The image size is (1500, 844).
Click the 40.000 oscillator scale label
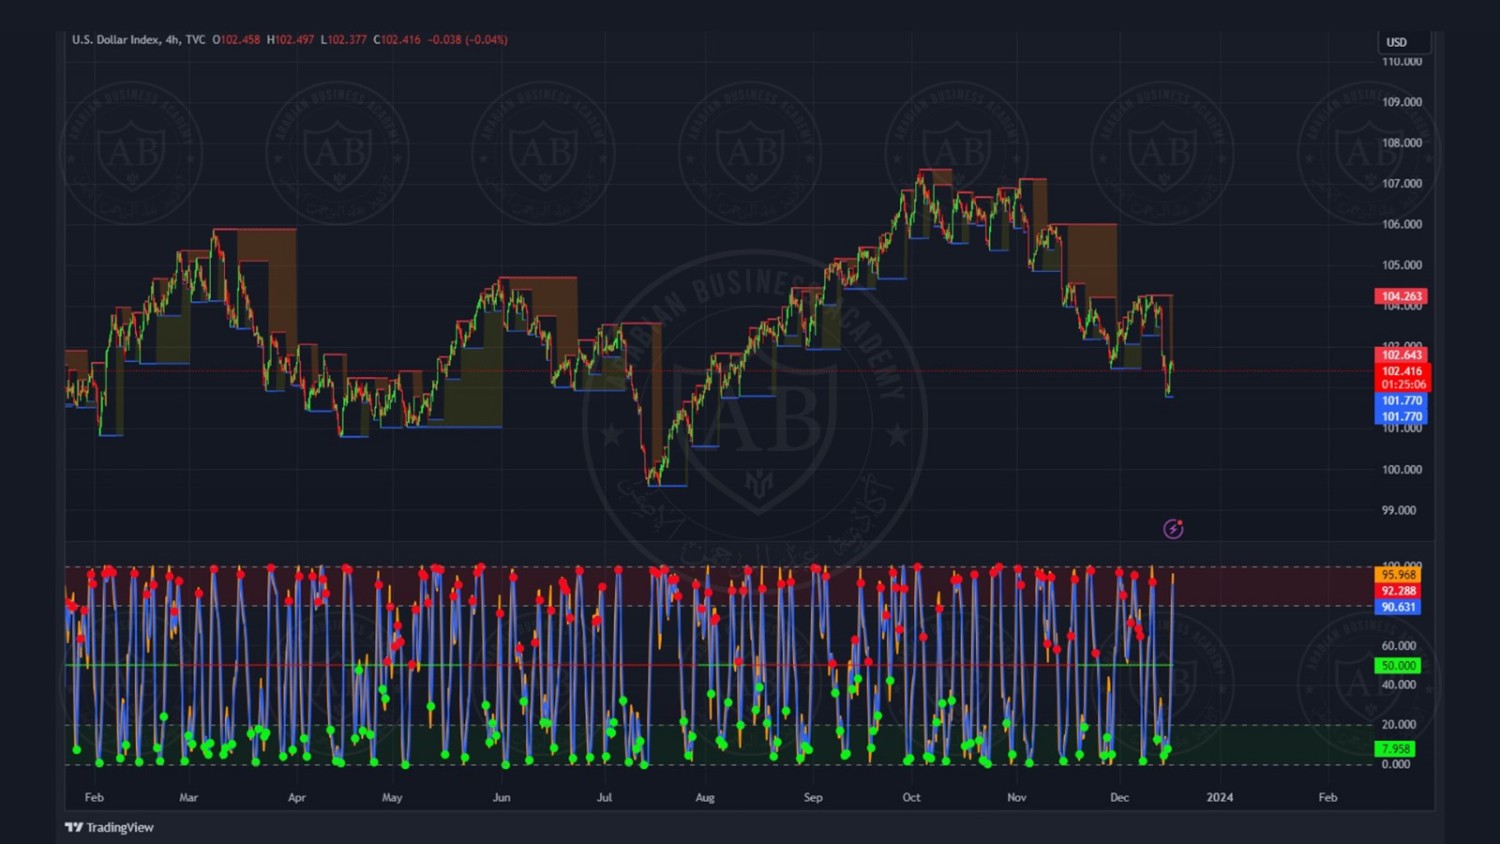click(1399, 685)
